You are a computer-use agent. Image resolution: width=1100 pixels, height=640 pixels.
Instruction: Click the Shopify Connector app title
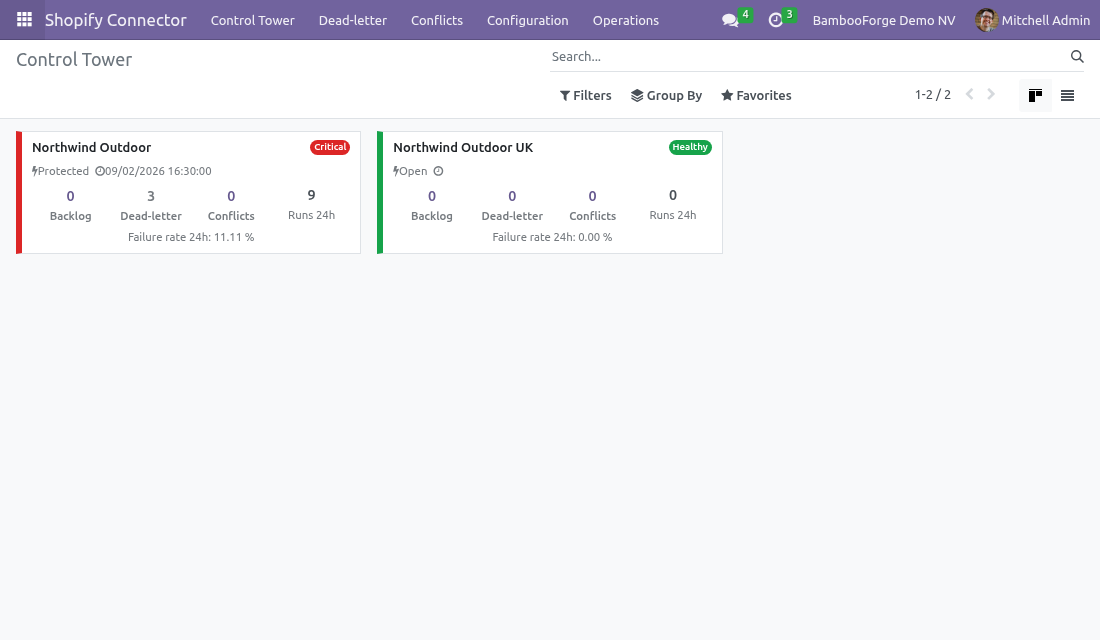[116, 20]
